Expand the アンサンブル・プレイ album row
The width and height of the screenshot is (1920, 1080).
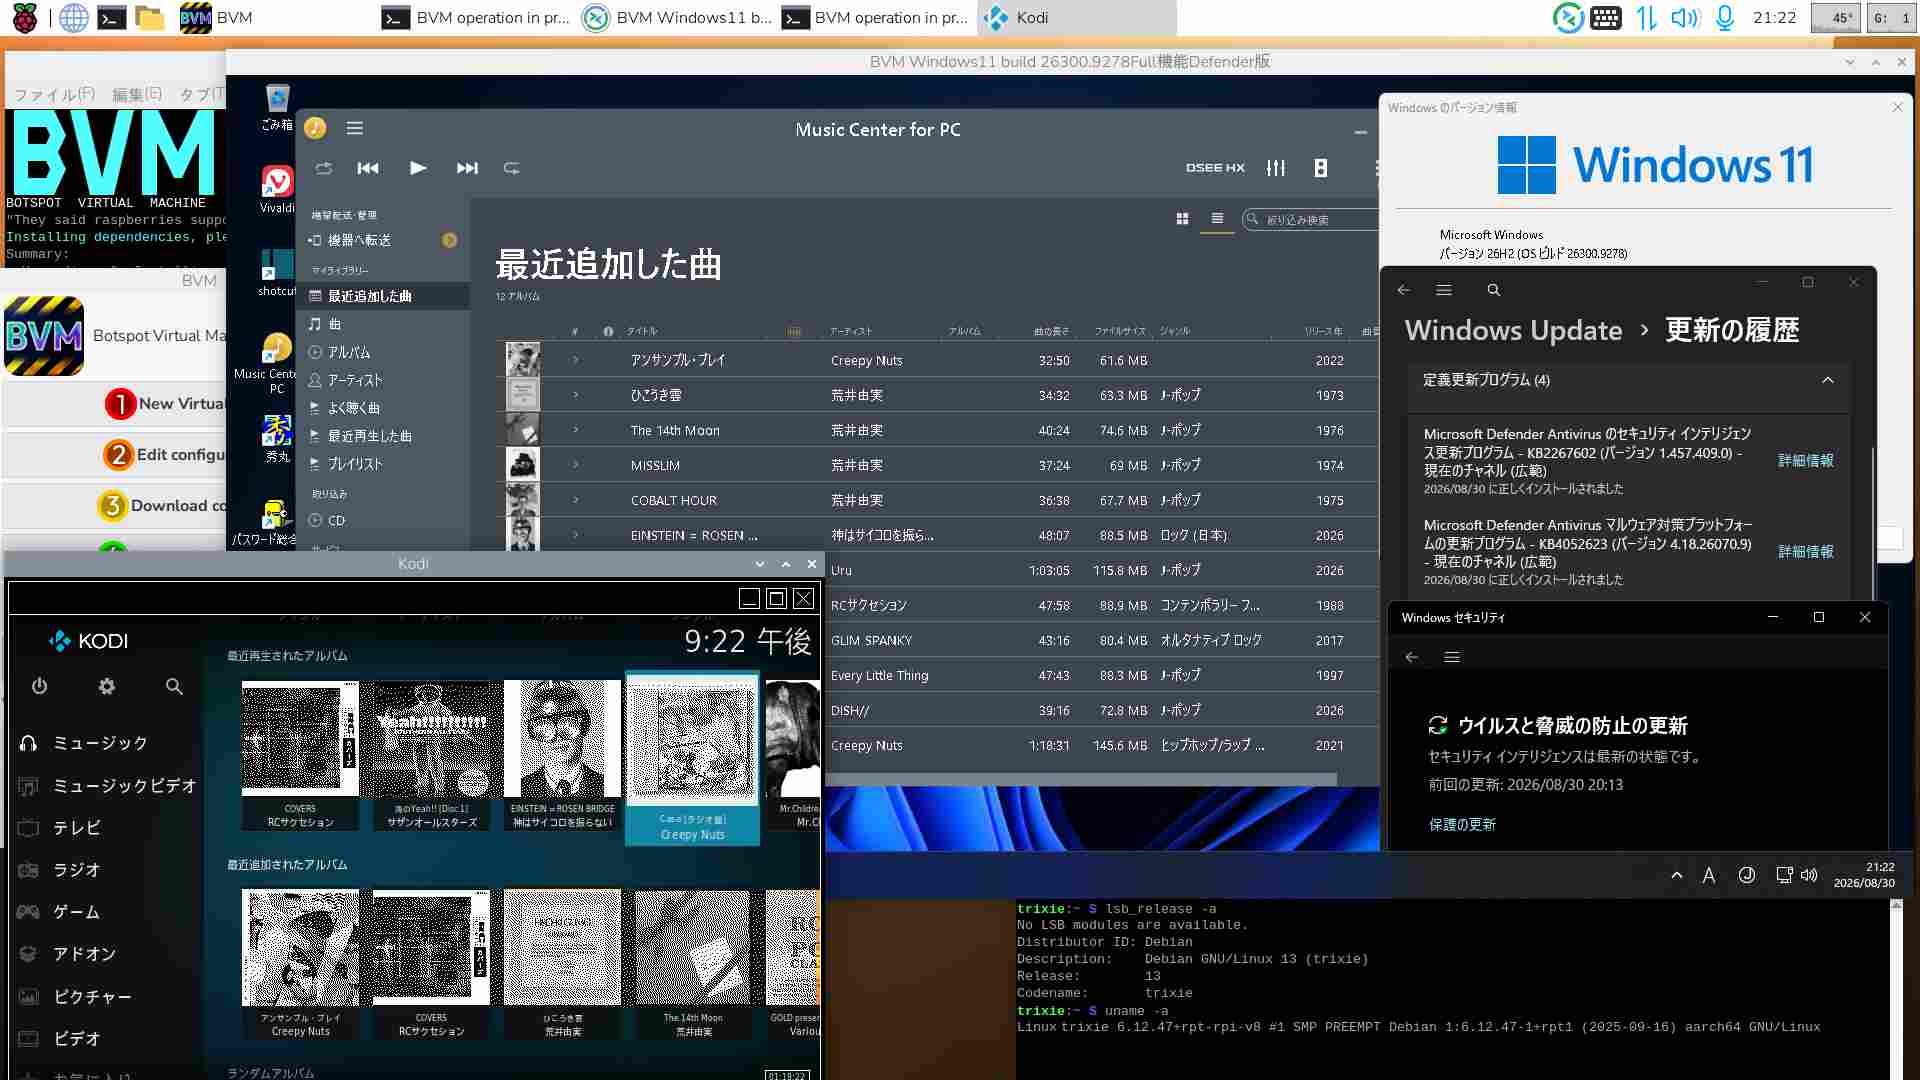click(x=575, y=360)
